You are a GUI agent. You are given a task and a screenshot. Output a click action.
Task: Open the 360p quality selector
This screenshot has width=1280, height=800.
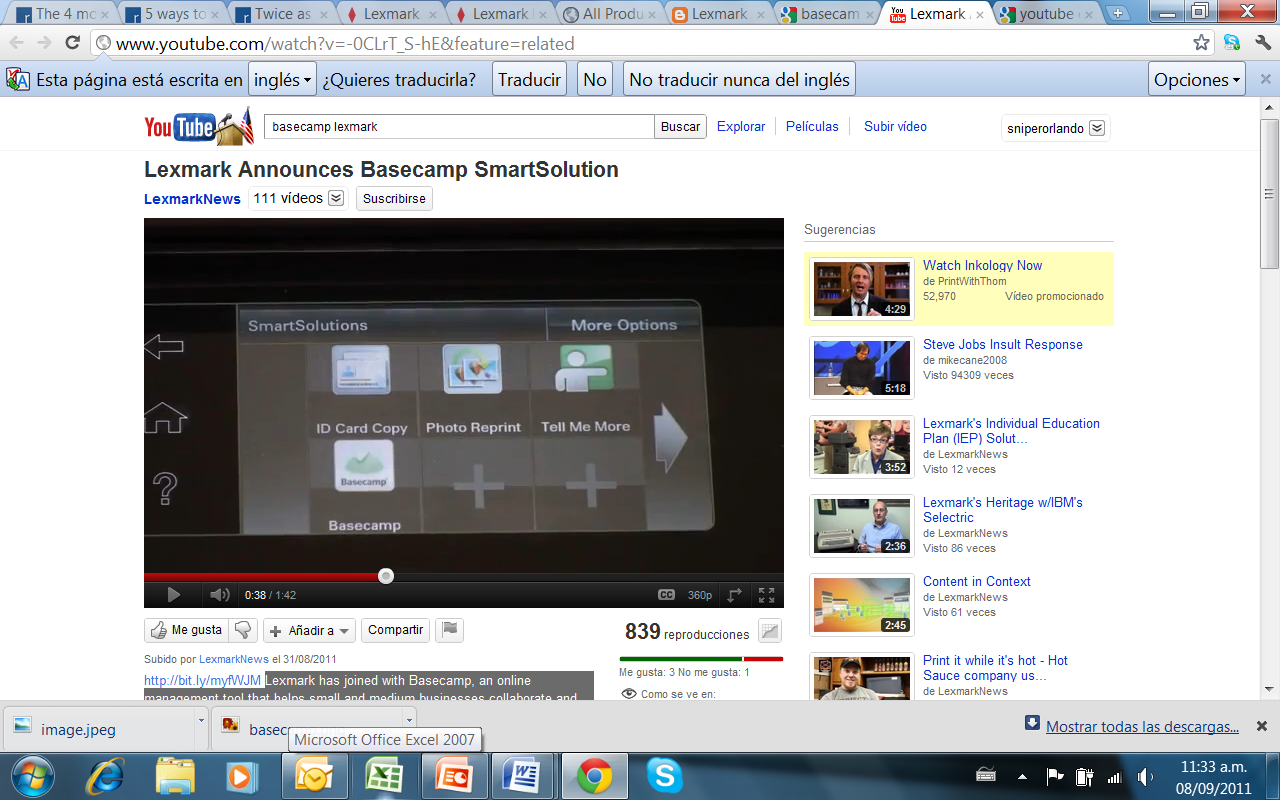click(700, 595)
